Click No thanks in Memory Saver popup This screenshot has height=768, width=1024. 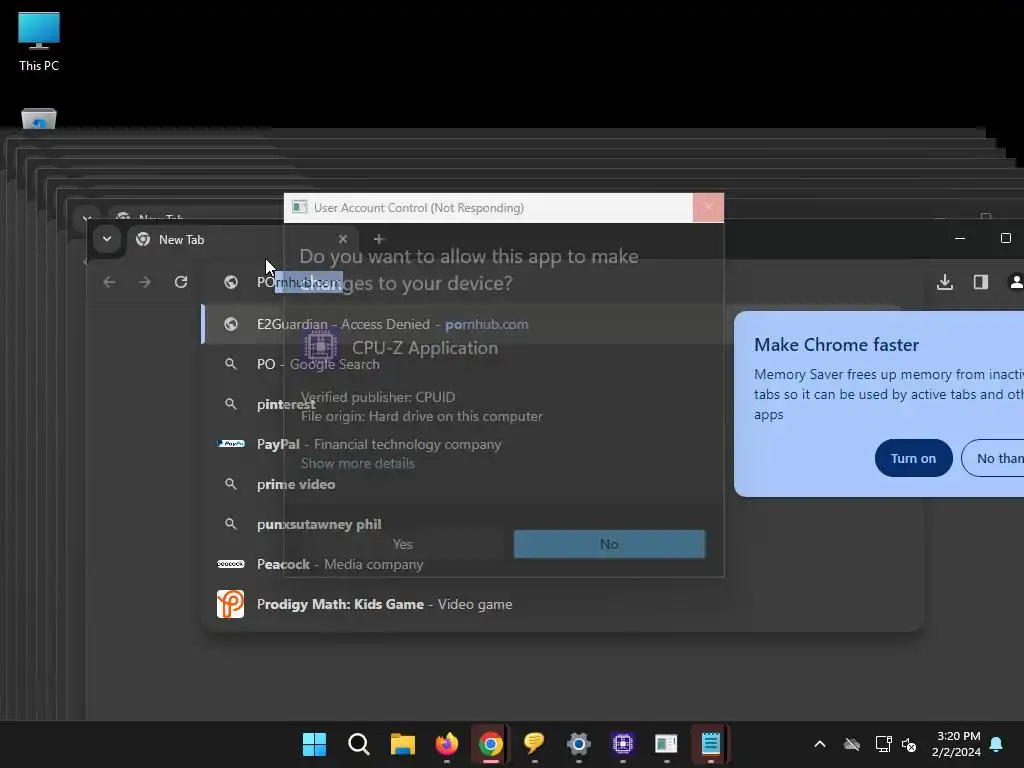994,458
